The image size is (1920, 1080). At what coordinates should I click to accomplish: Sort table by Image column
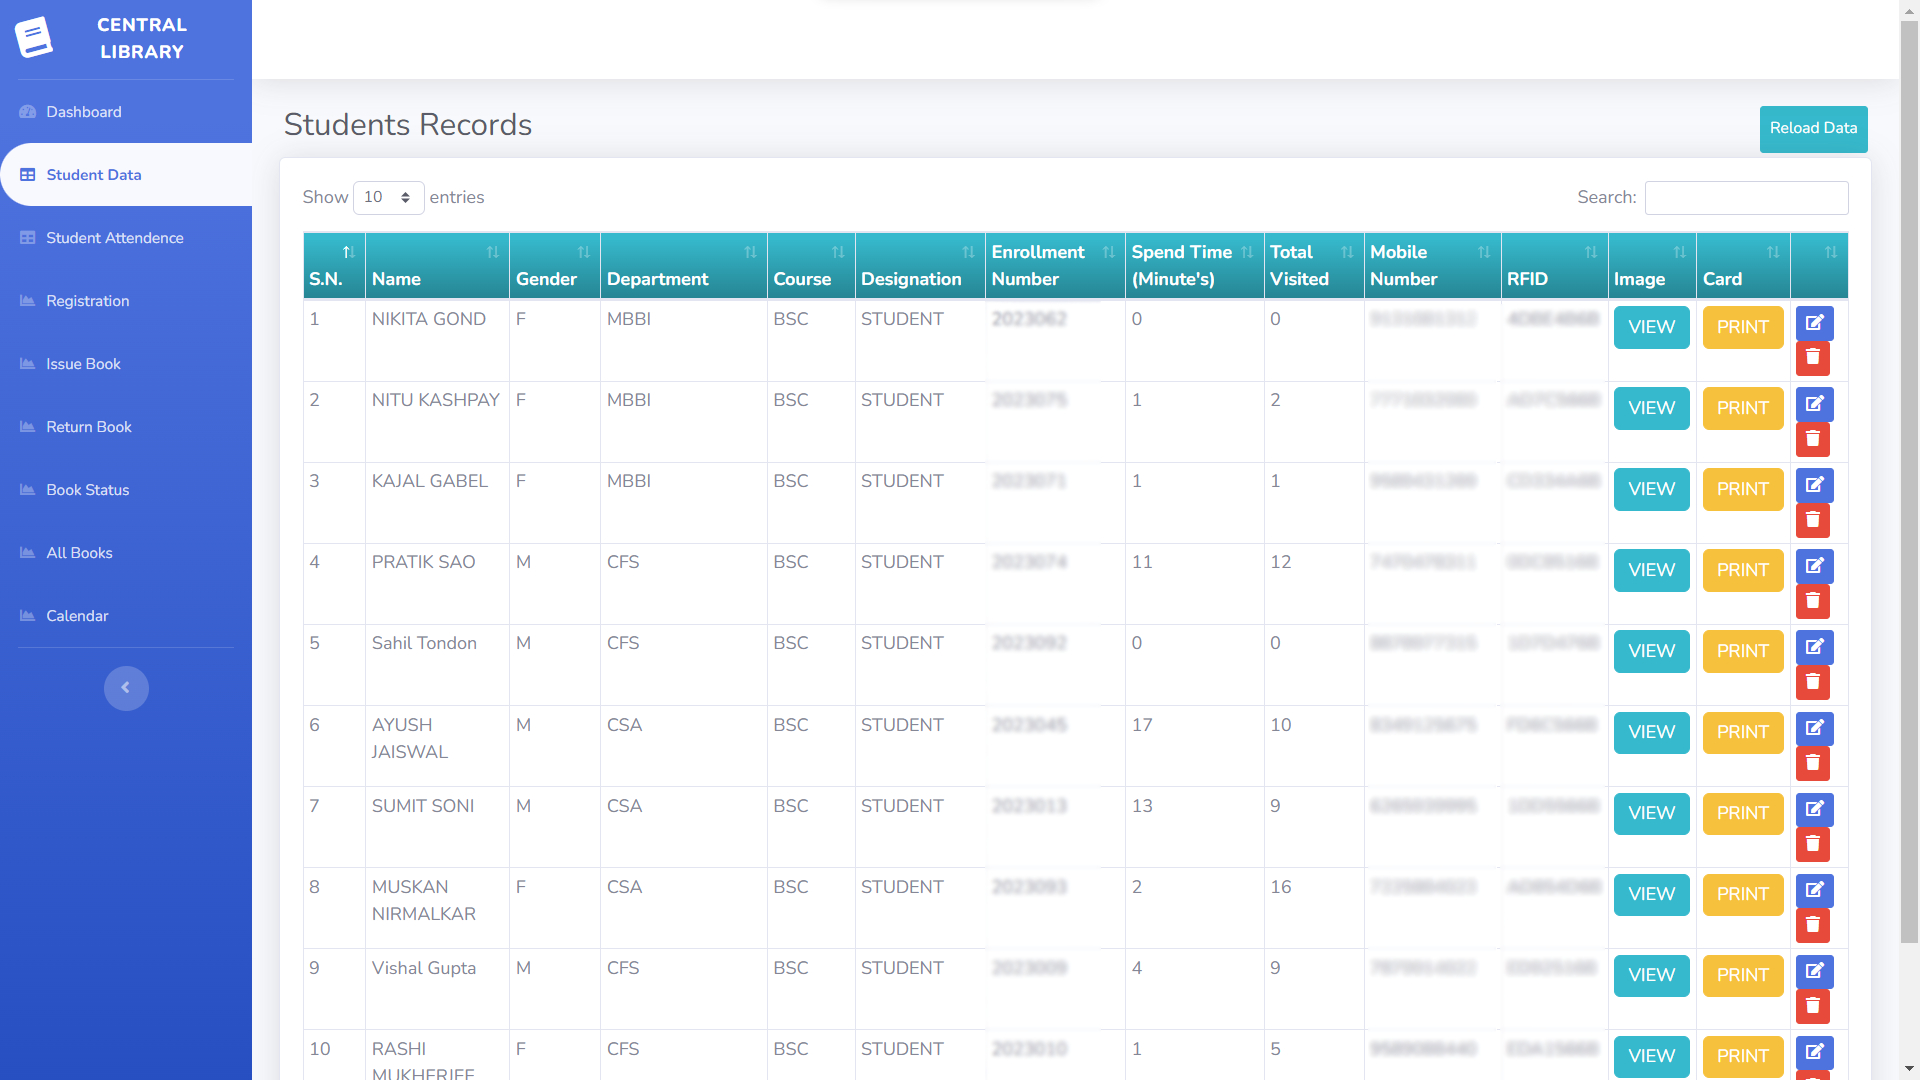tap(1651, 266)
